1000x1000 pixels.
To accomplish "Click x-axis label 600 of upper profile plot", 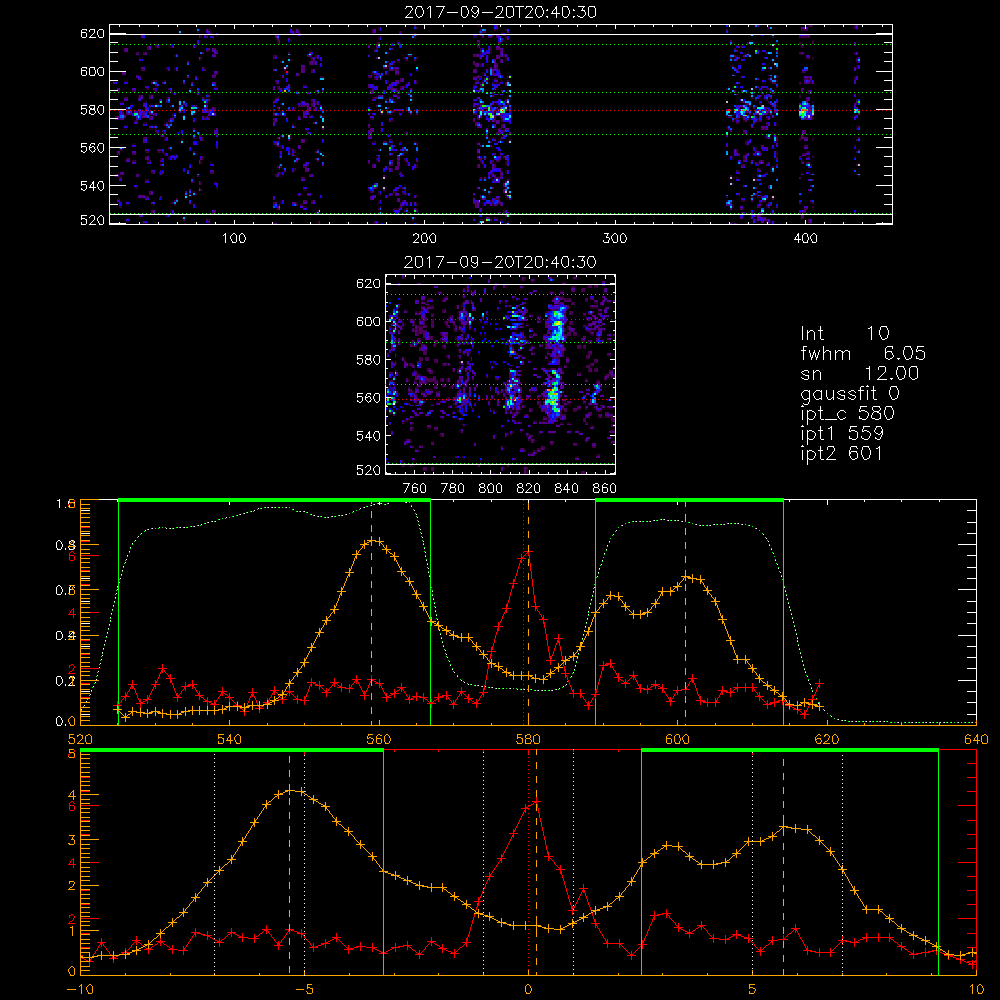I will tap(677, 740).
